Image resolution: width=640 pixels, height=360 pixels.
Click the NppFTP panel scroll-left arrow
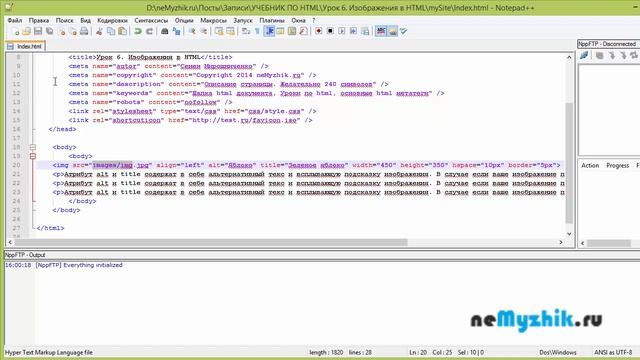(x=583, y=243)
